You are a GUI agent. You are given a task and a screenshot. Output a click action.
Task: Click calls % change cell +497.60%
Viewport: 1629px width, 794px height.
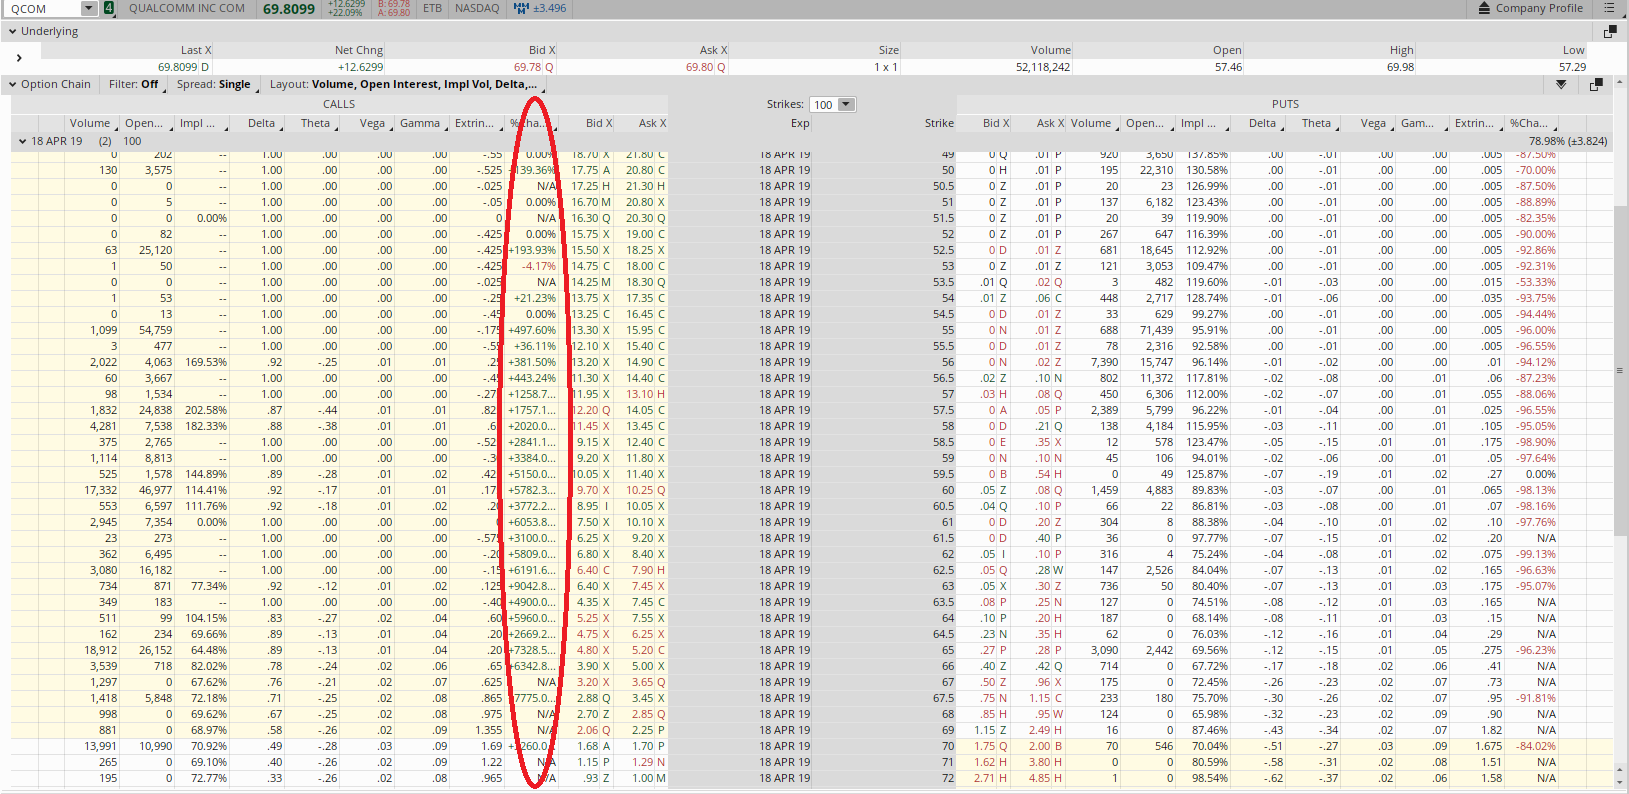[532, 330]
